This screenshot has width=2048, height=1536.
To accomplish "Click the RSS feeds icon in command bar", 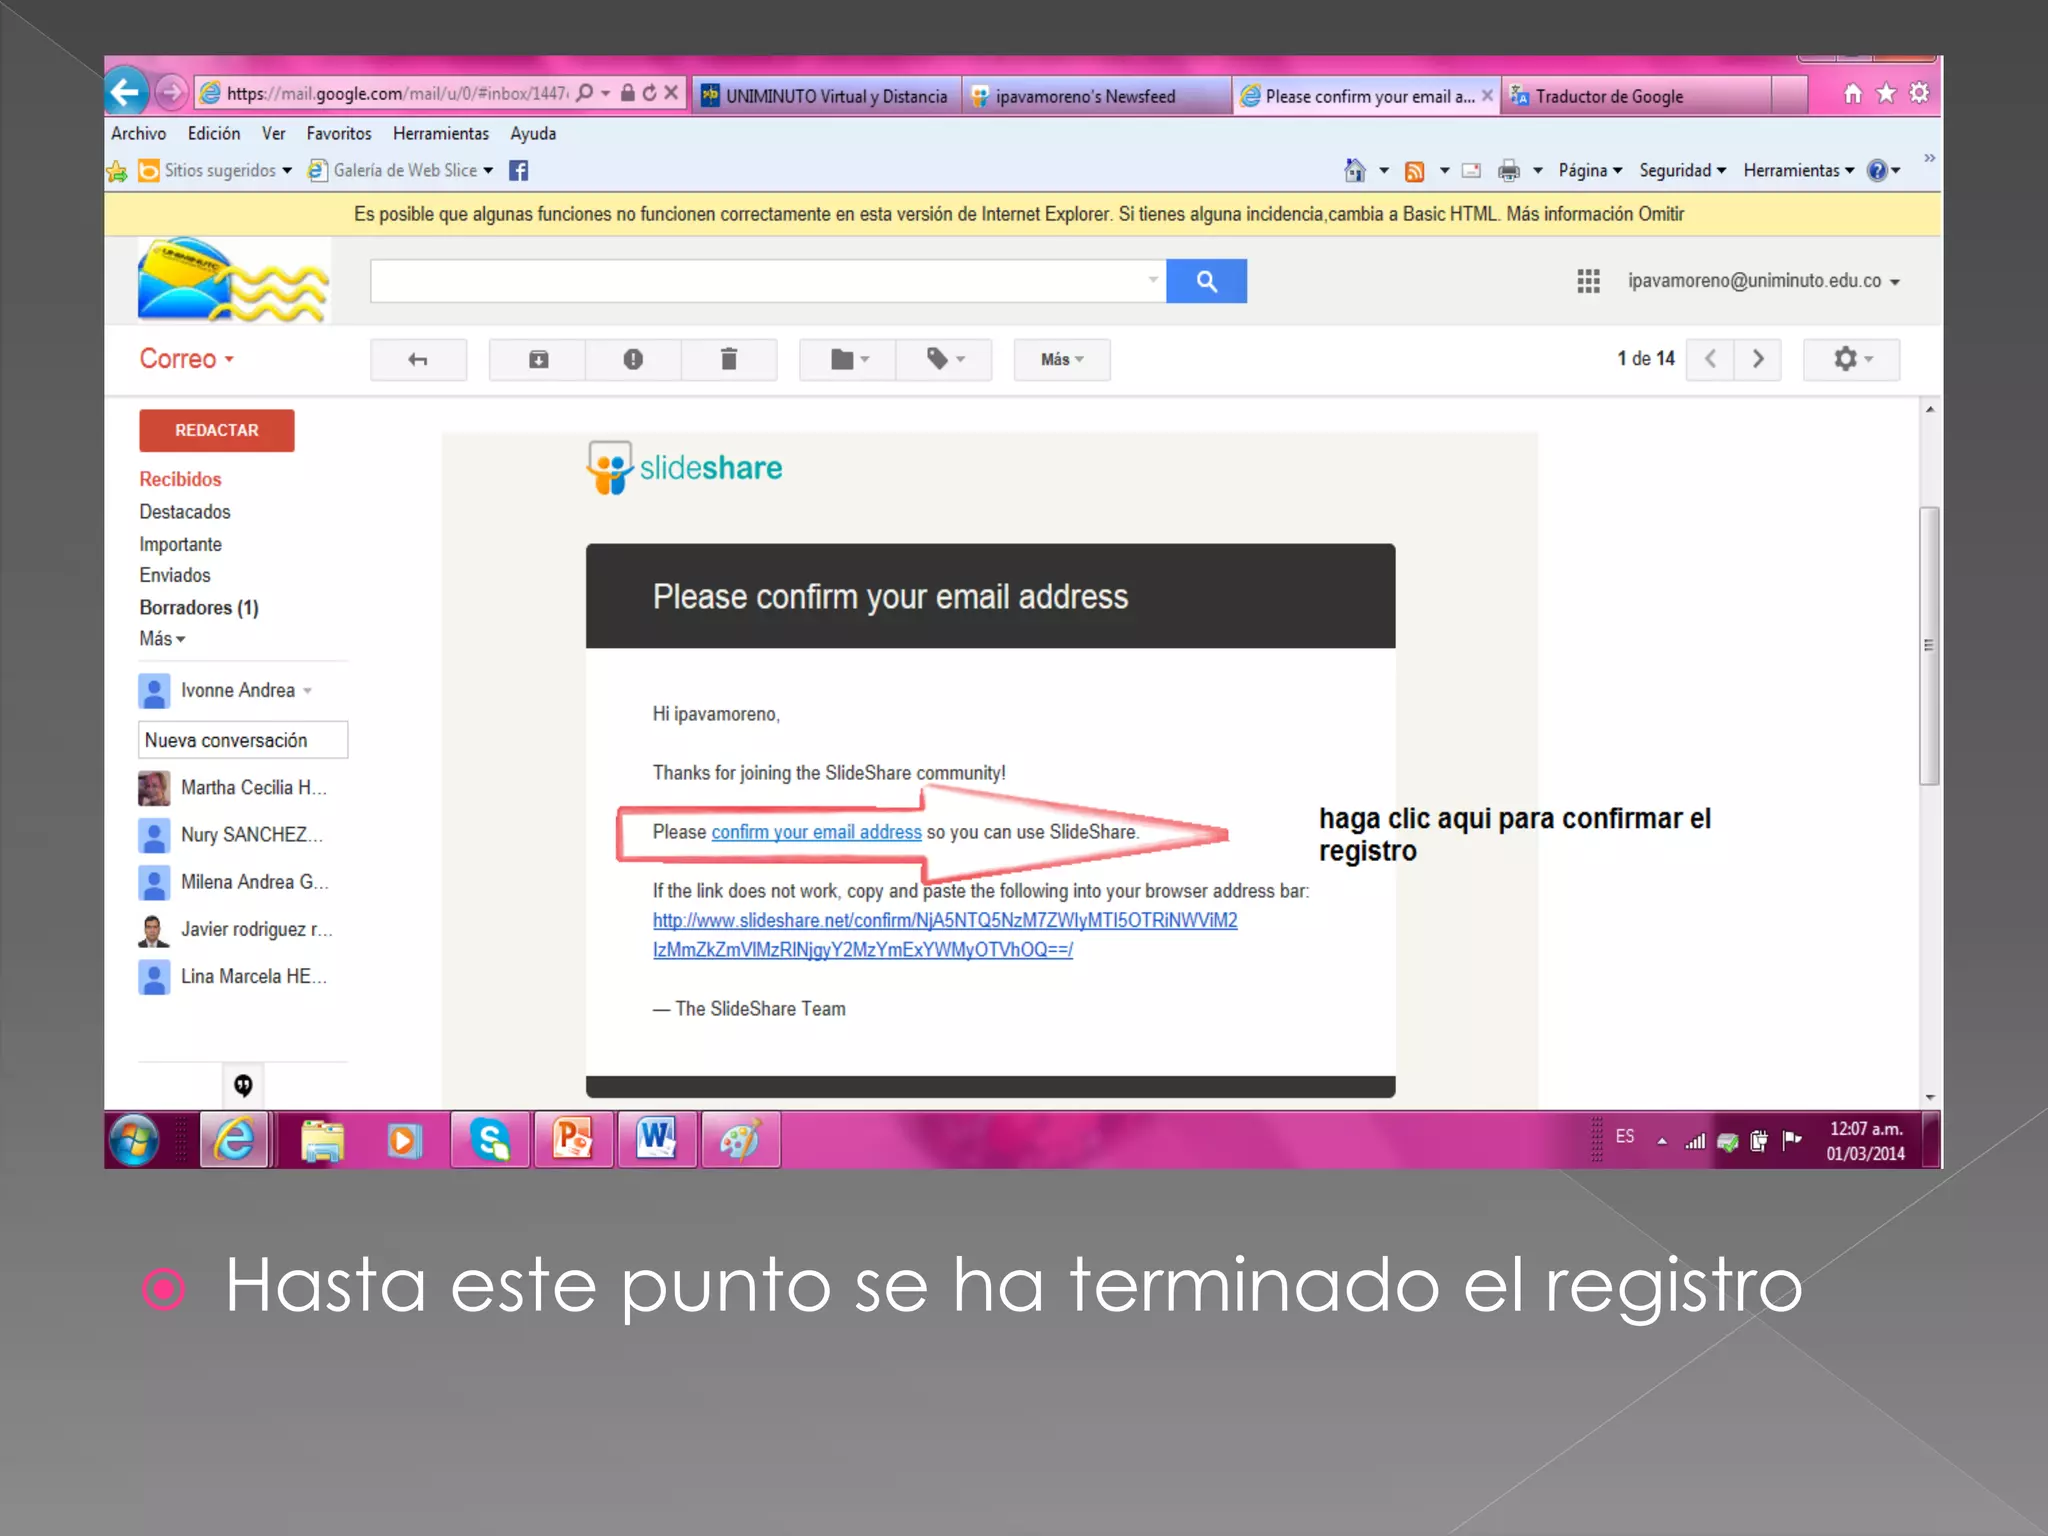I will point(1414,171).
